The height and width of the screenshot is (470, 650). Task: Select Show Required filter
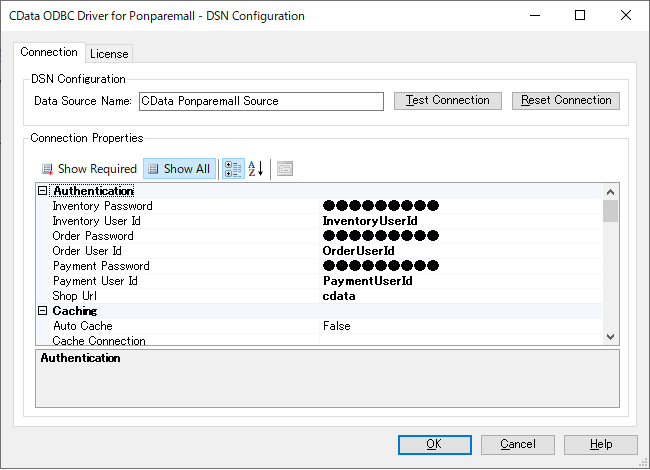[x=89, y=169]
